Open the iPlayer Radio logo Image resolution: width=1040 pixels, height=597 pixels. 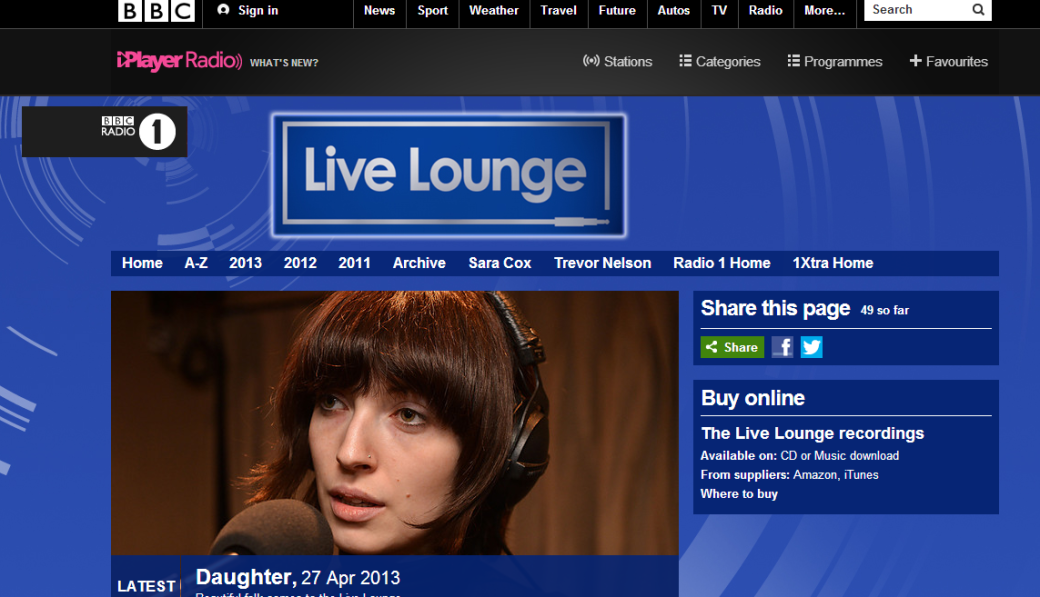click(179, 61)
